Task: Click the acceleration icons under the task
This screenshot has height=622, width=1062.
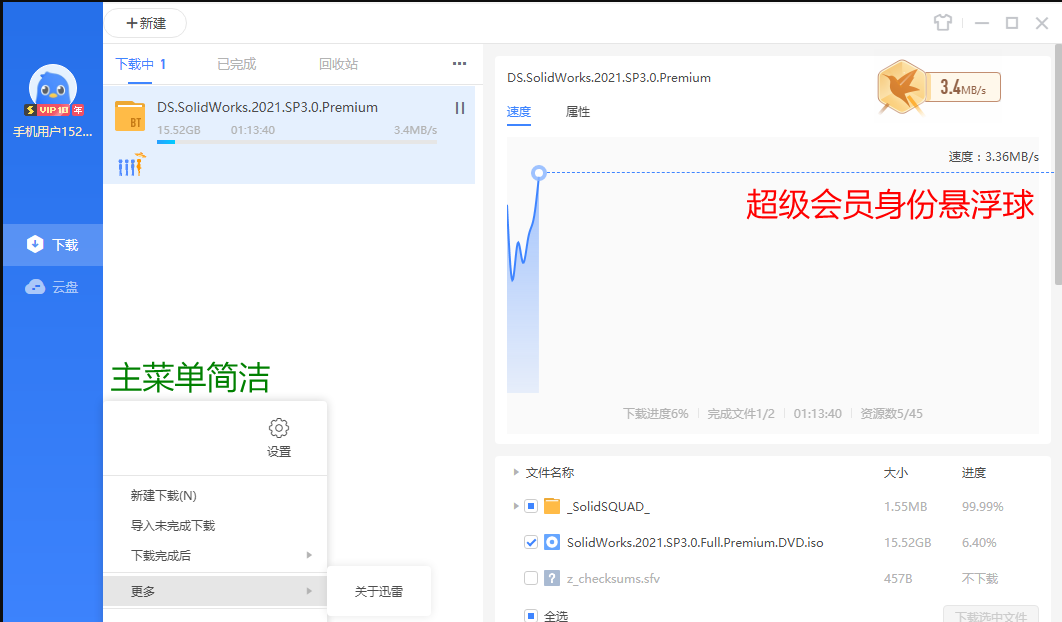Action: point(131,164)
